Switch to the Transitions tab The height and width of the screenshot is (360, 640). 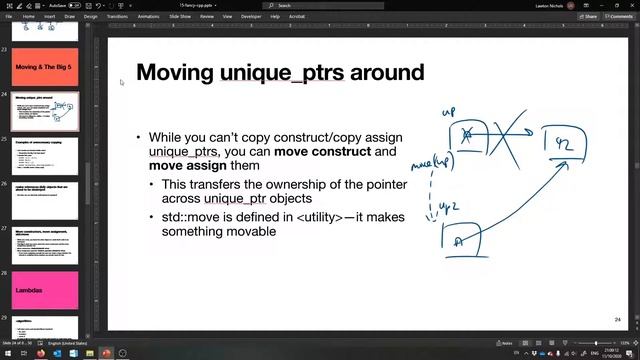118,17
